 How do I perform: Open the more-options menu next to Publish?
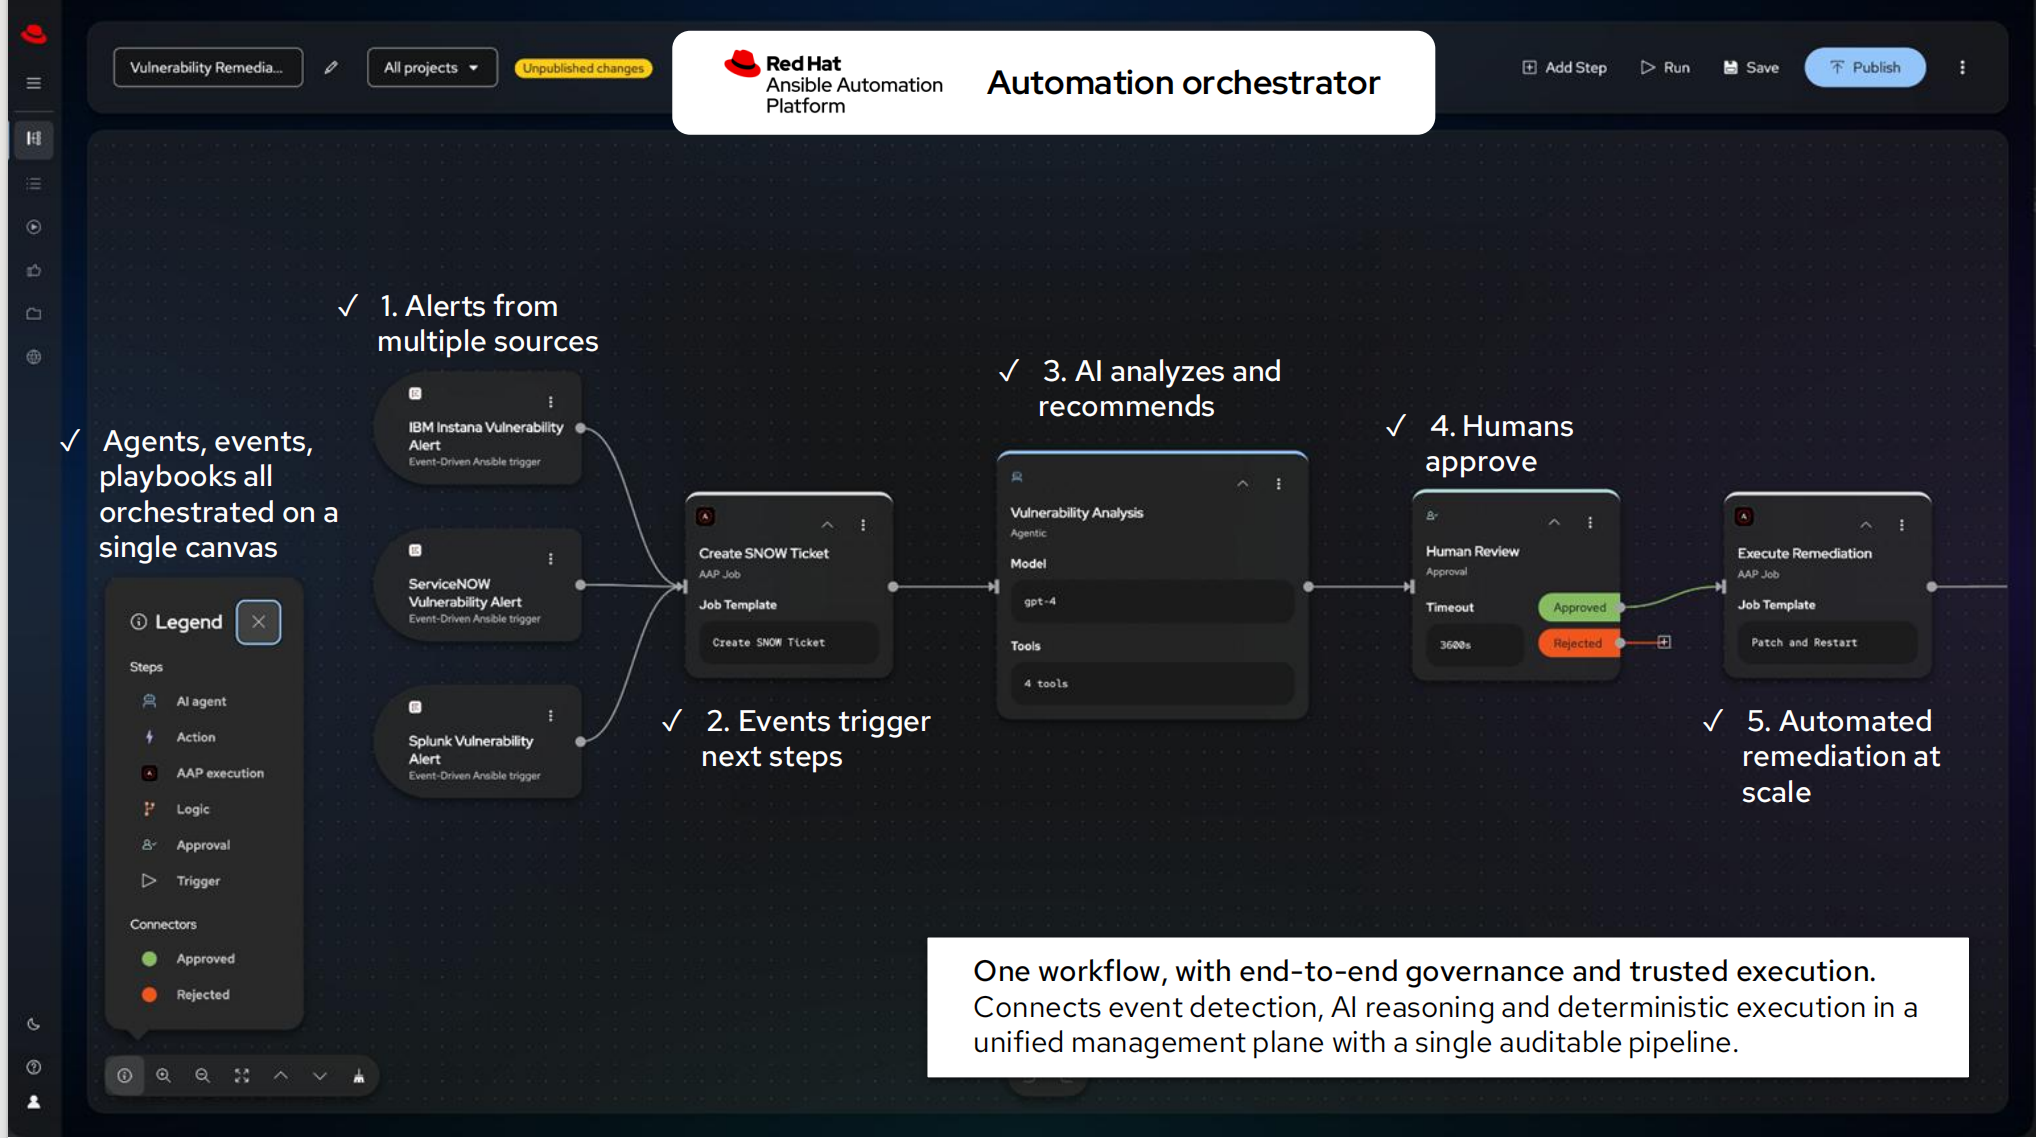coord(1962,67)
